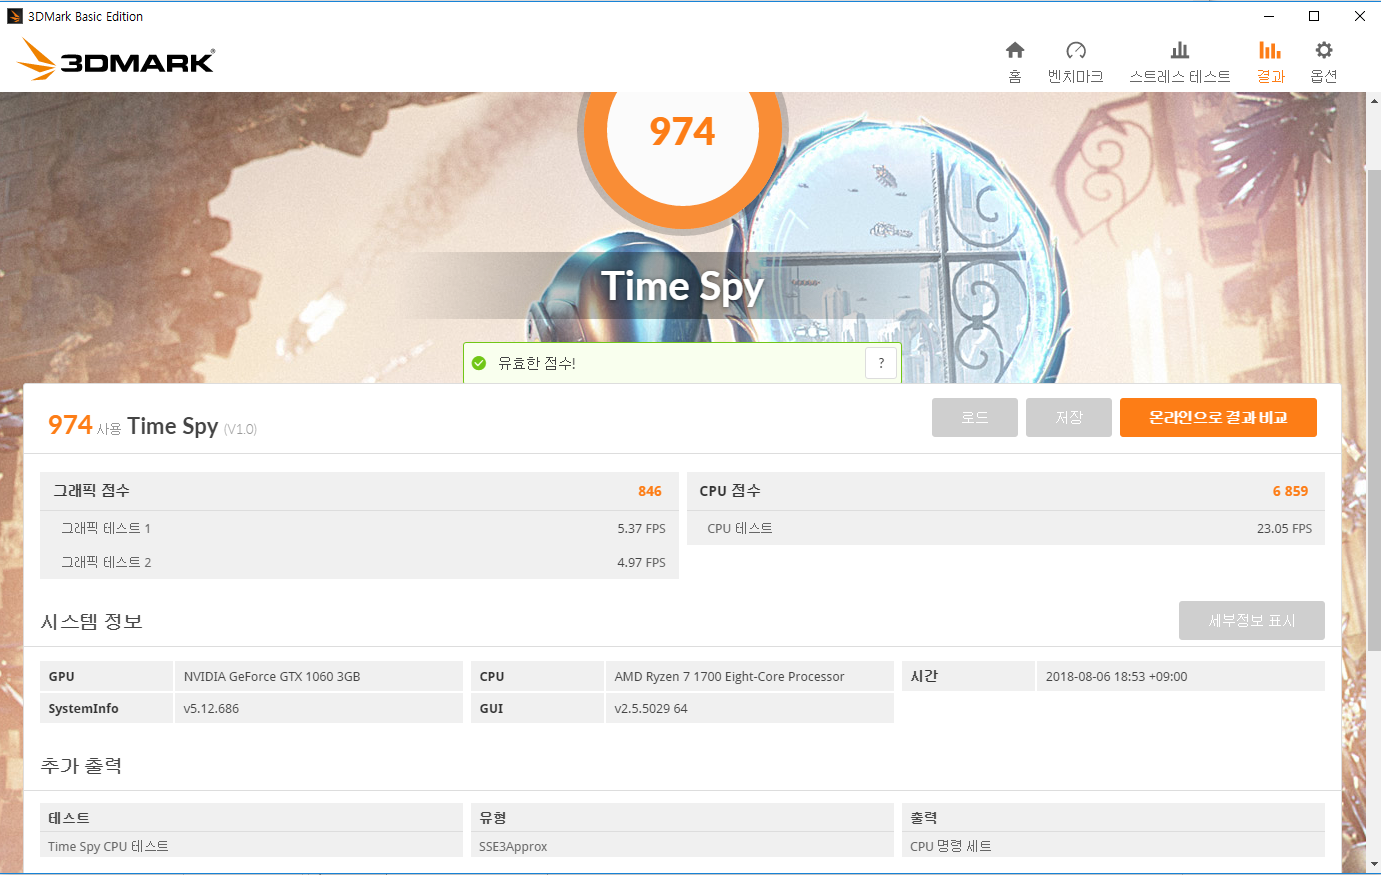Click the 23.05 FPS value
The width and height of the screenshot is (1381, 875).
click(x=1284, y=528)
